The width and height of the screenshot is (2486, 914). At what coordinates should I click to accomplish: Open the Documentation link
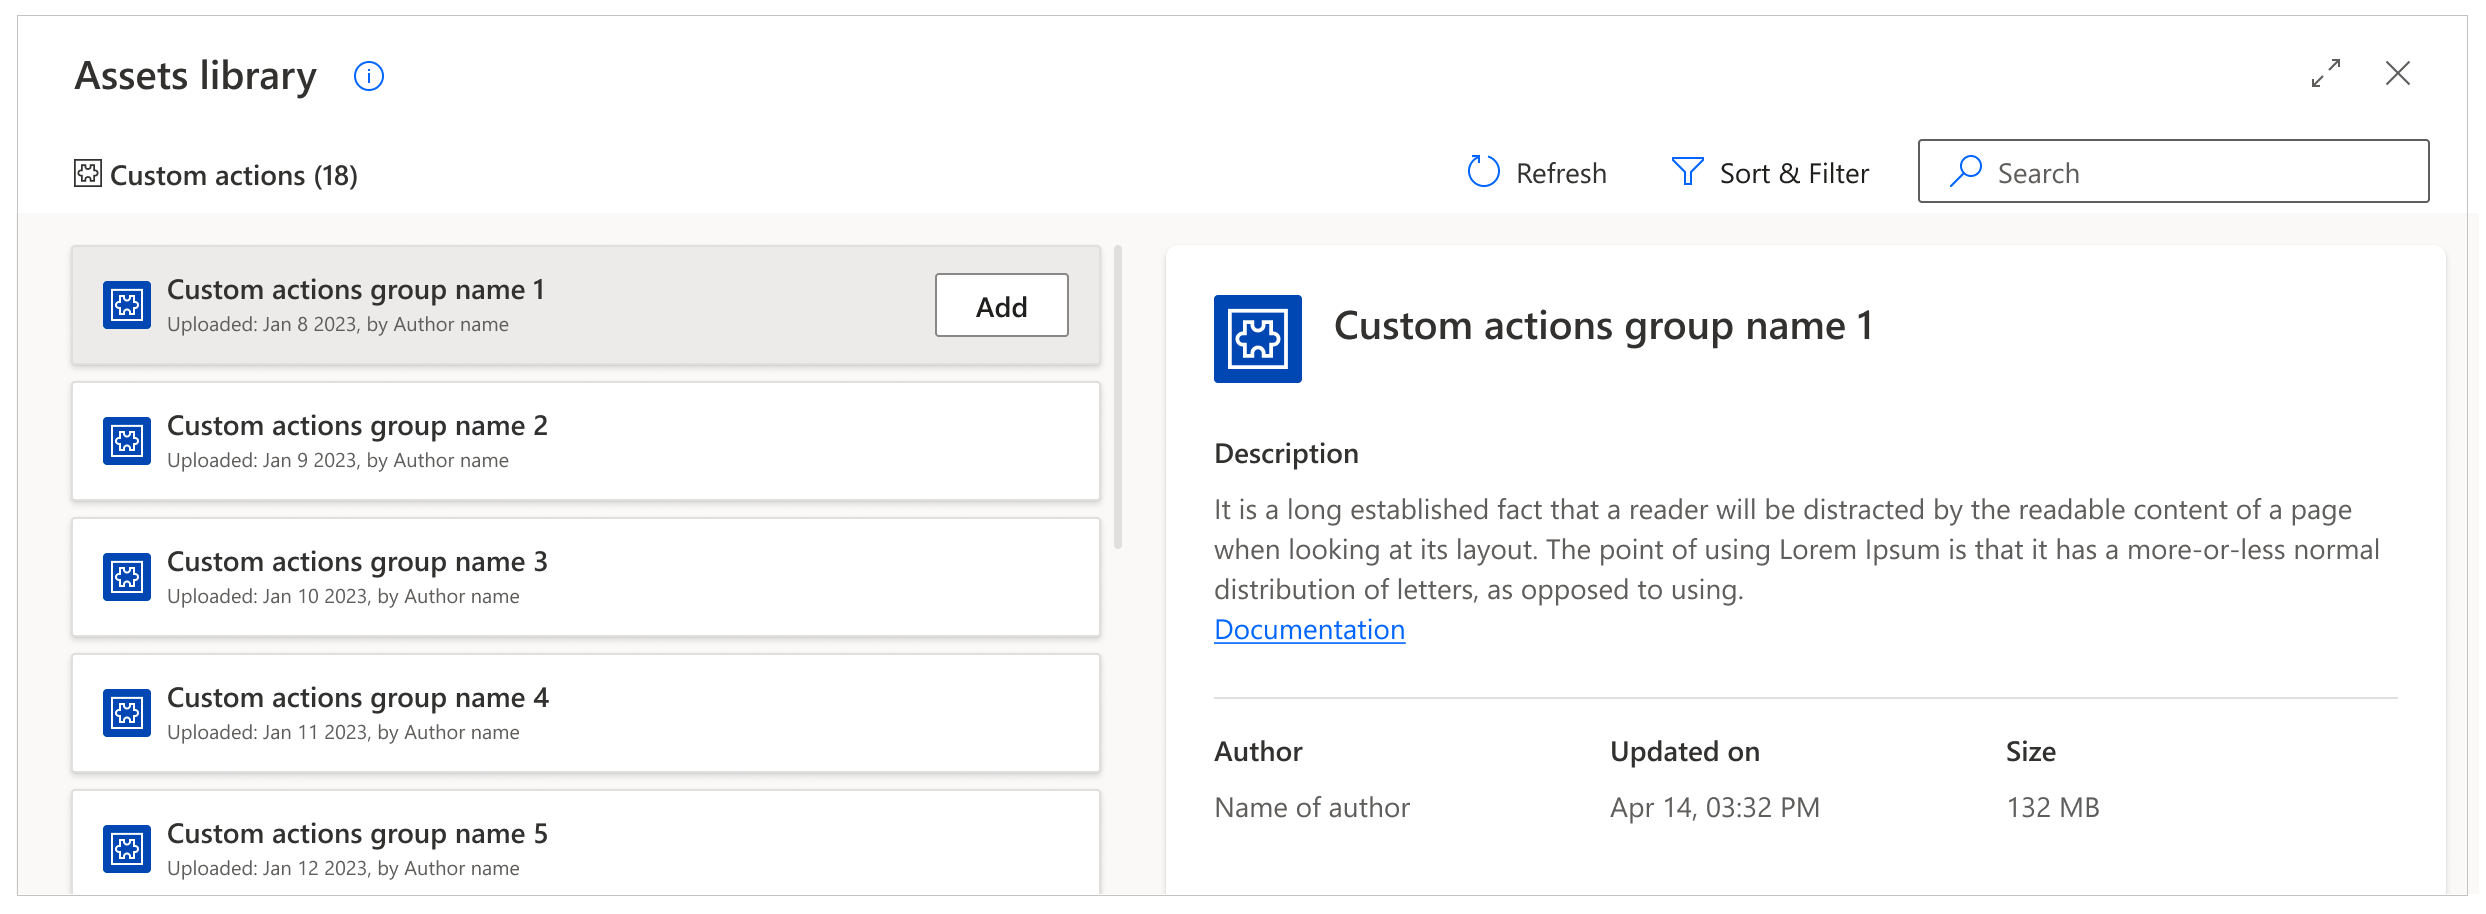click(x=1309, y=629)
